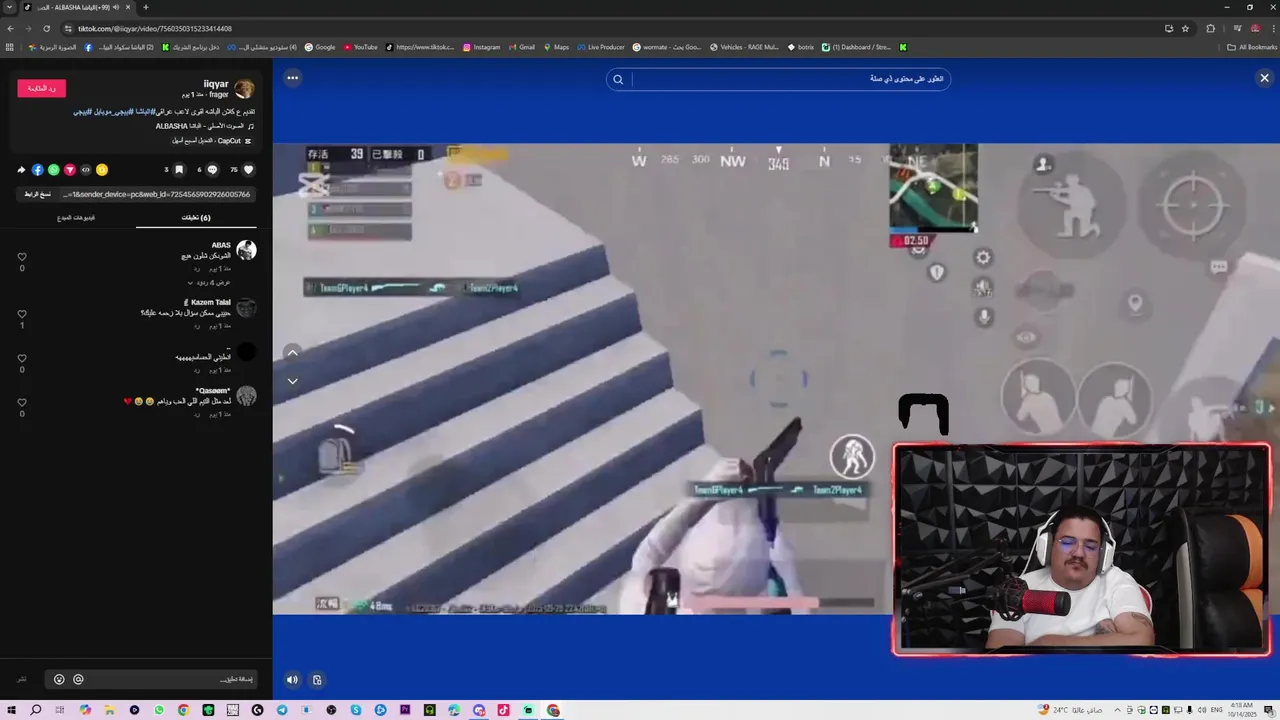Switch to the comments (6) tab

point(196,217)
